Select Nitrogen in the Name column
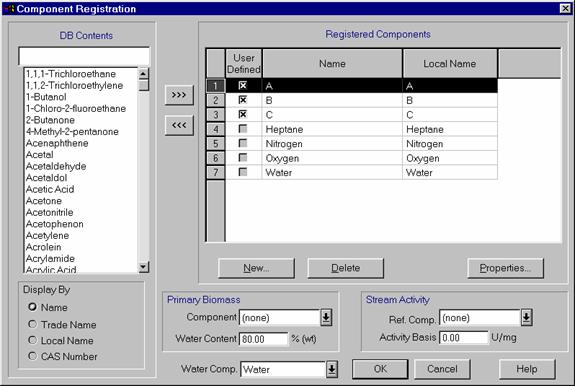The image size is (575, 386). pyautogui.click(x=332, y=144)
